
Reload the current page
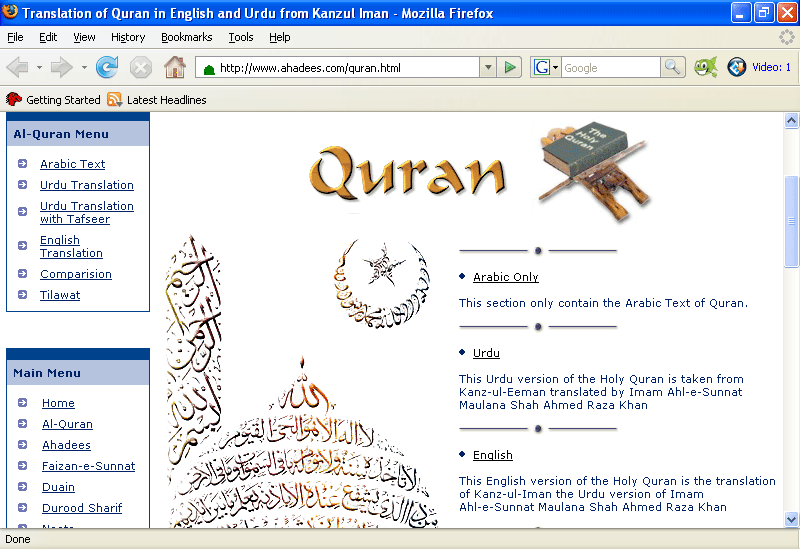[107, 67]
